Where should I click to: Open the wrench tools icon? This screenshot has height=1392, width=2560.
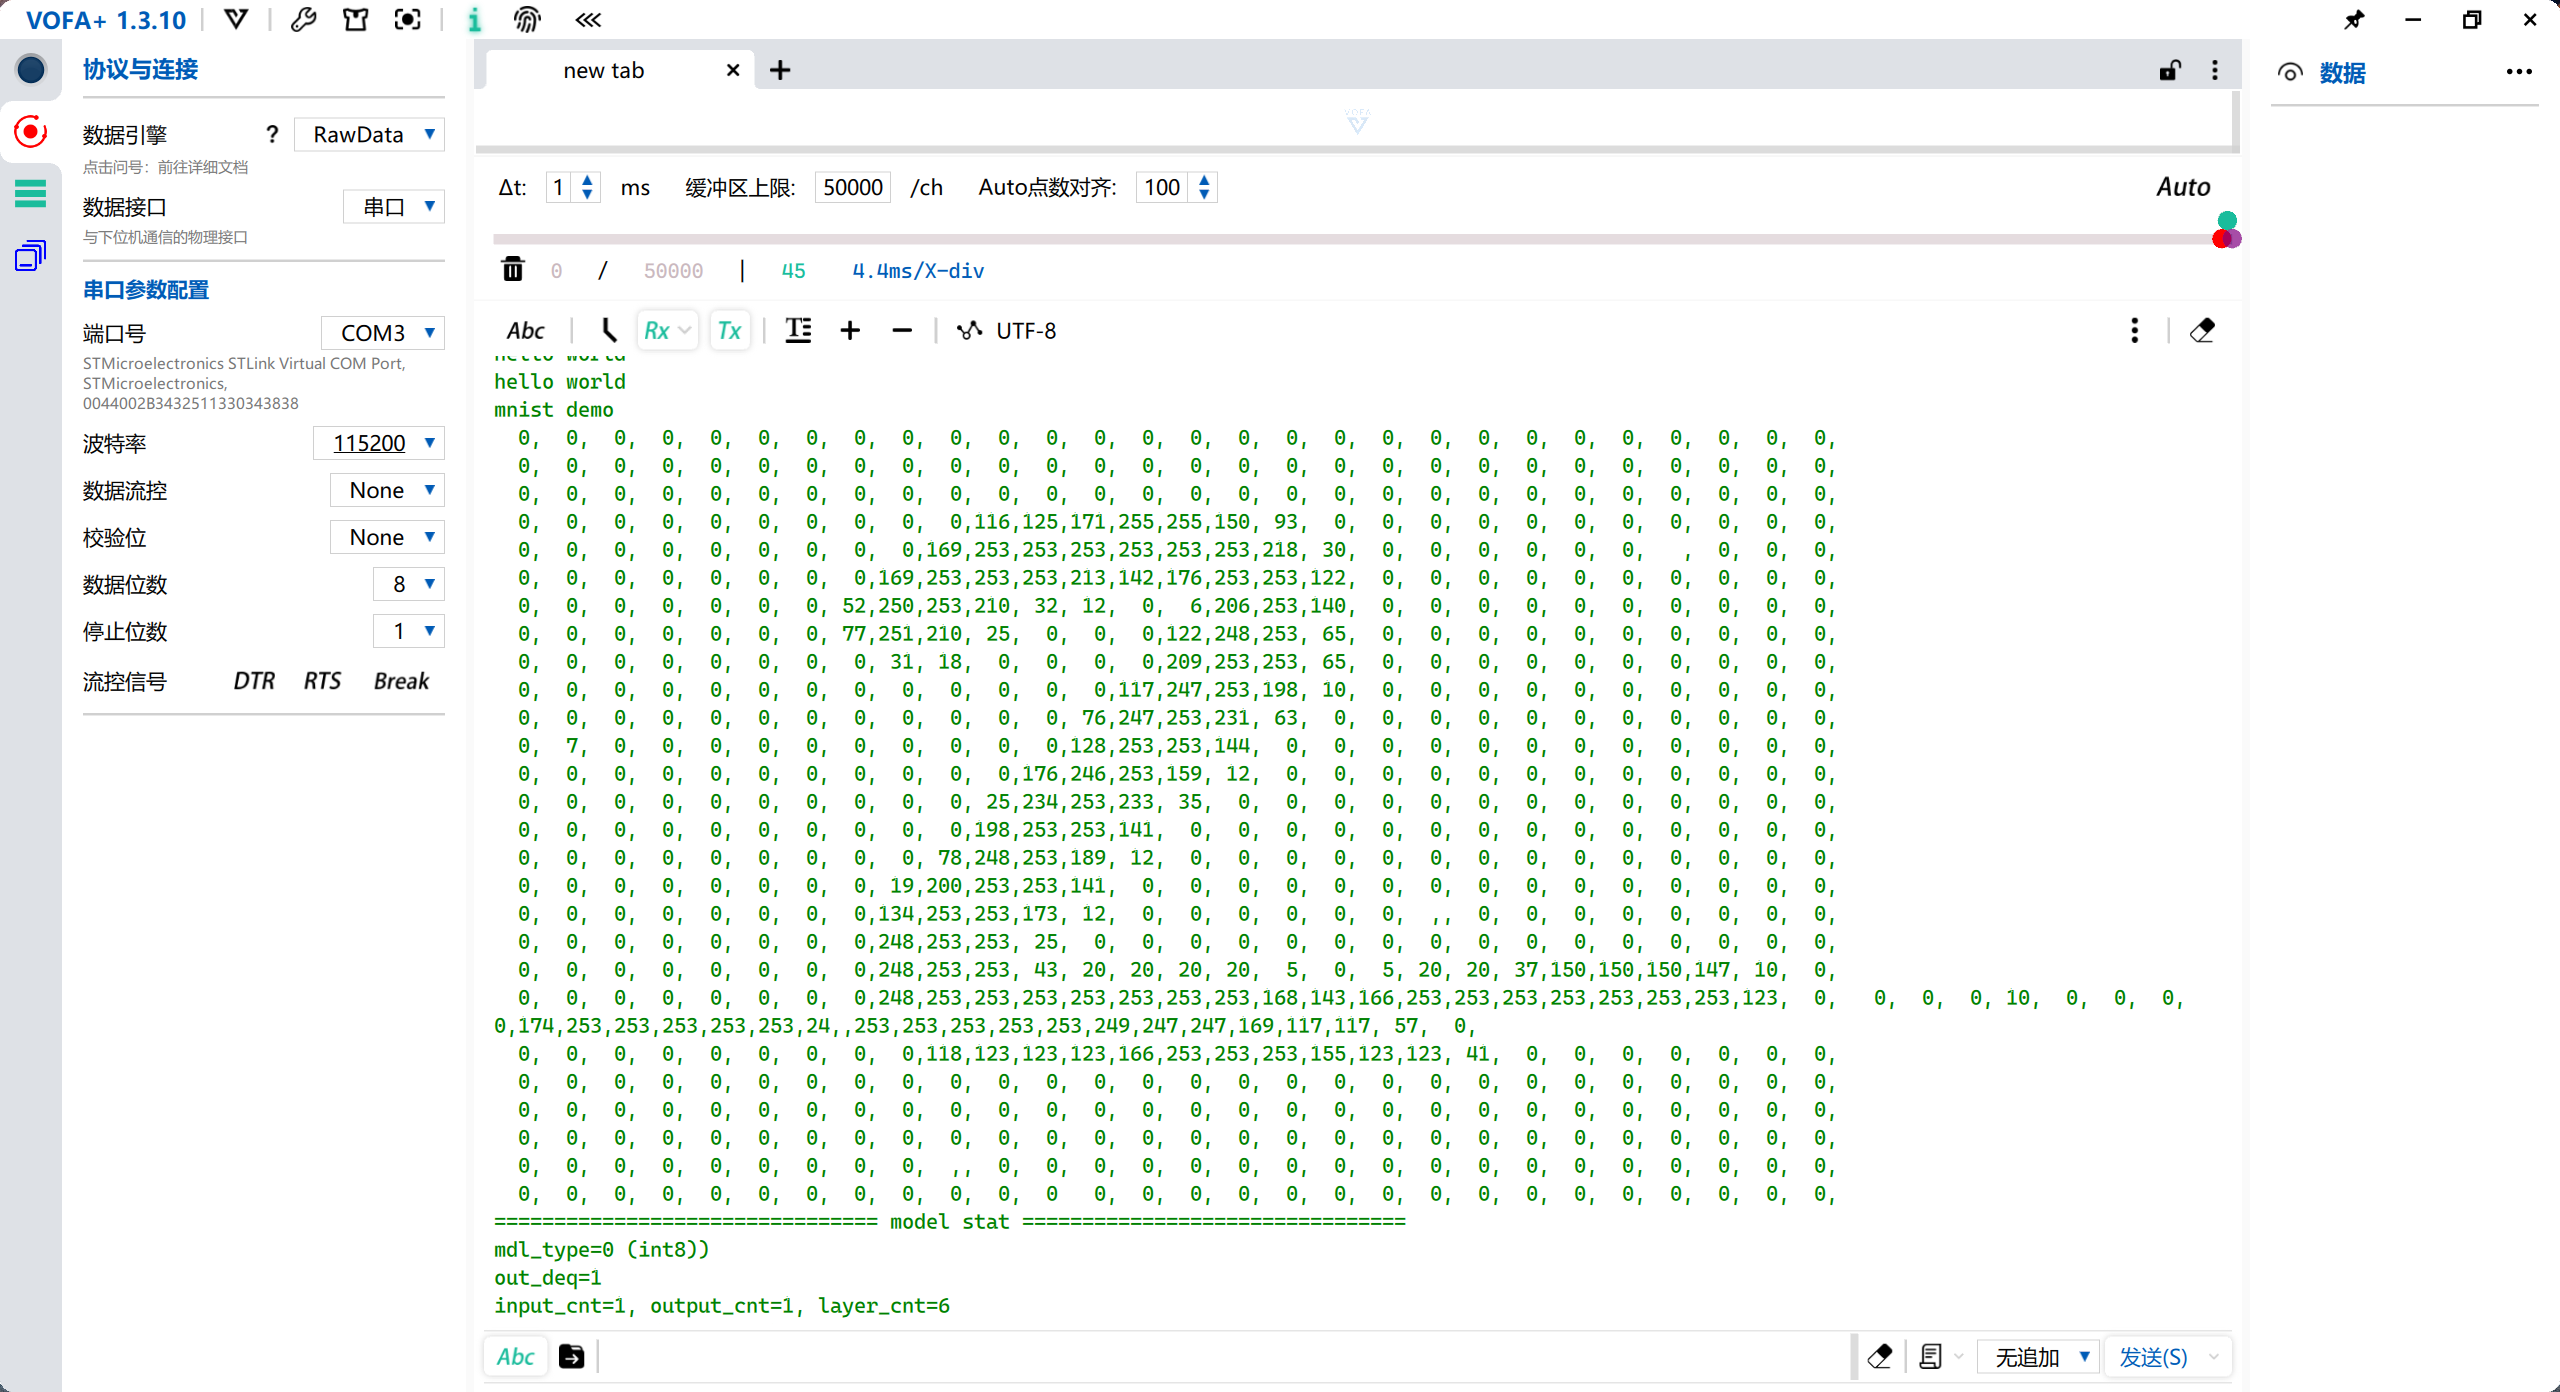(303, 19)
